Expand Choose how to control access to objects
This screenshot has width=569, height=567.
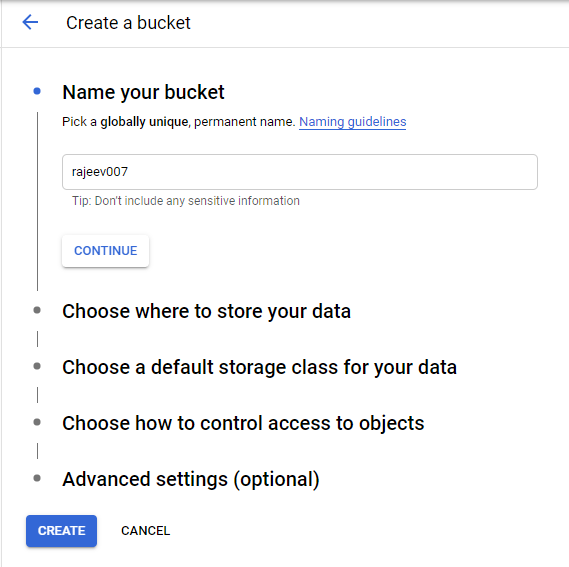[x=243, y=423]
